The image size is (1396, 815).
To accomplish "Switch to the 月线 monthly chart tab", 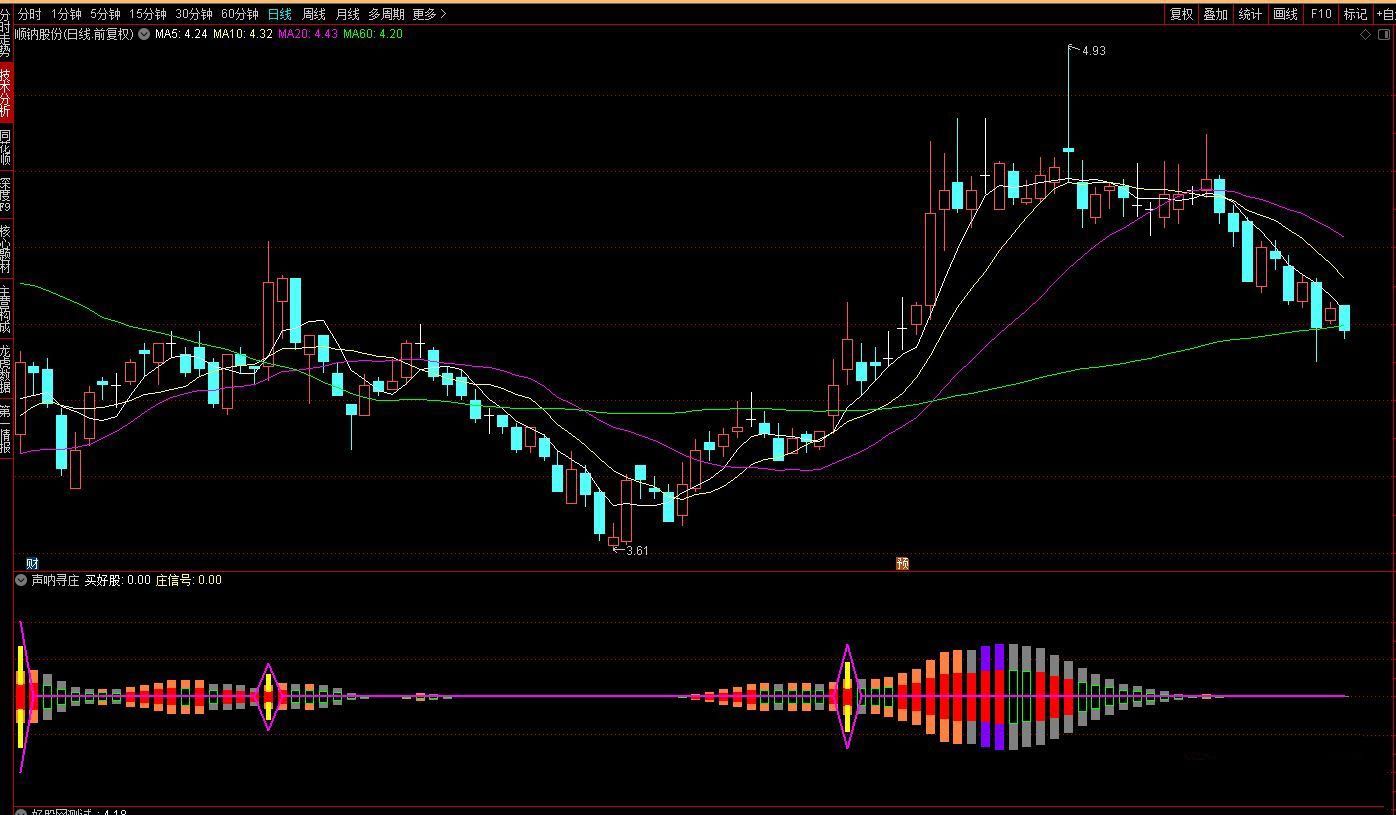I will [347, 14].
